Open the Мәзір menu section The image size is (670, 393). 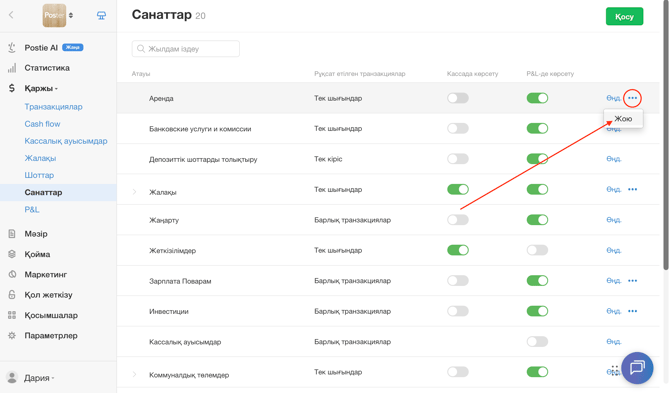pyautogui.click(x=36, y=234)
